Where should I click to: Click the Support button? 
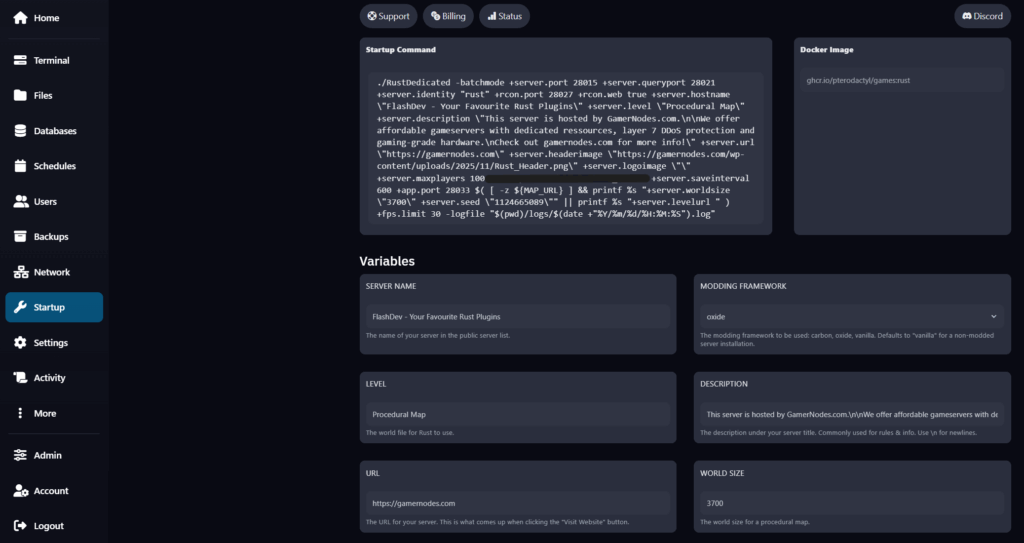pyautogui.click(x=388, y=16)
